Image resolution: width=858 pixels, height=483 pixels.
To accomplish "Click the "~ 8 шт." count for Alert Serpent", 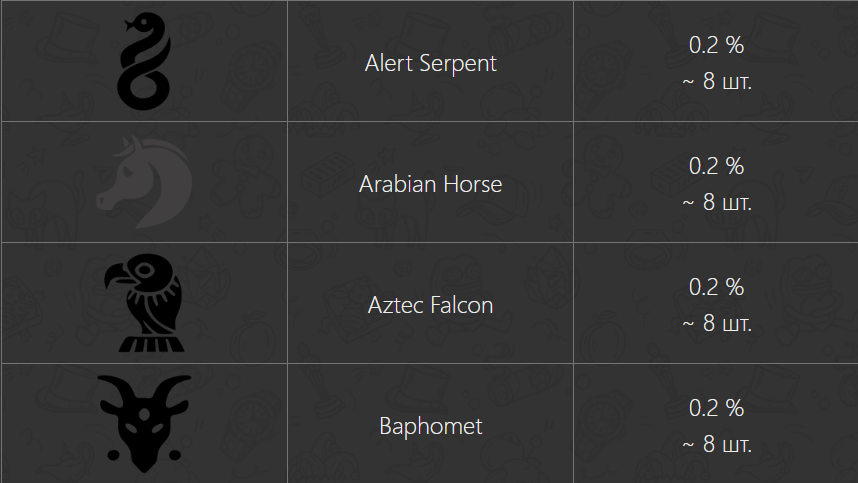I will (x=716, y=82).
